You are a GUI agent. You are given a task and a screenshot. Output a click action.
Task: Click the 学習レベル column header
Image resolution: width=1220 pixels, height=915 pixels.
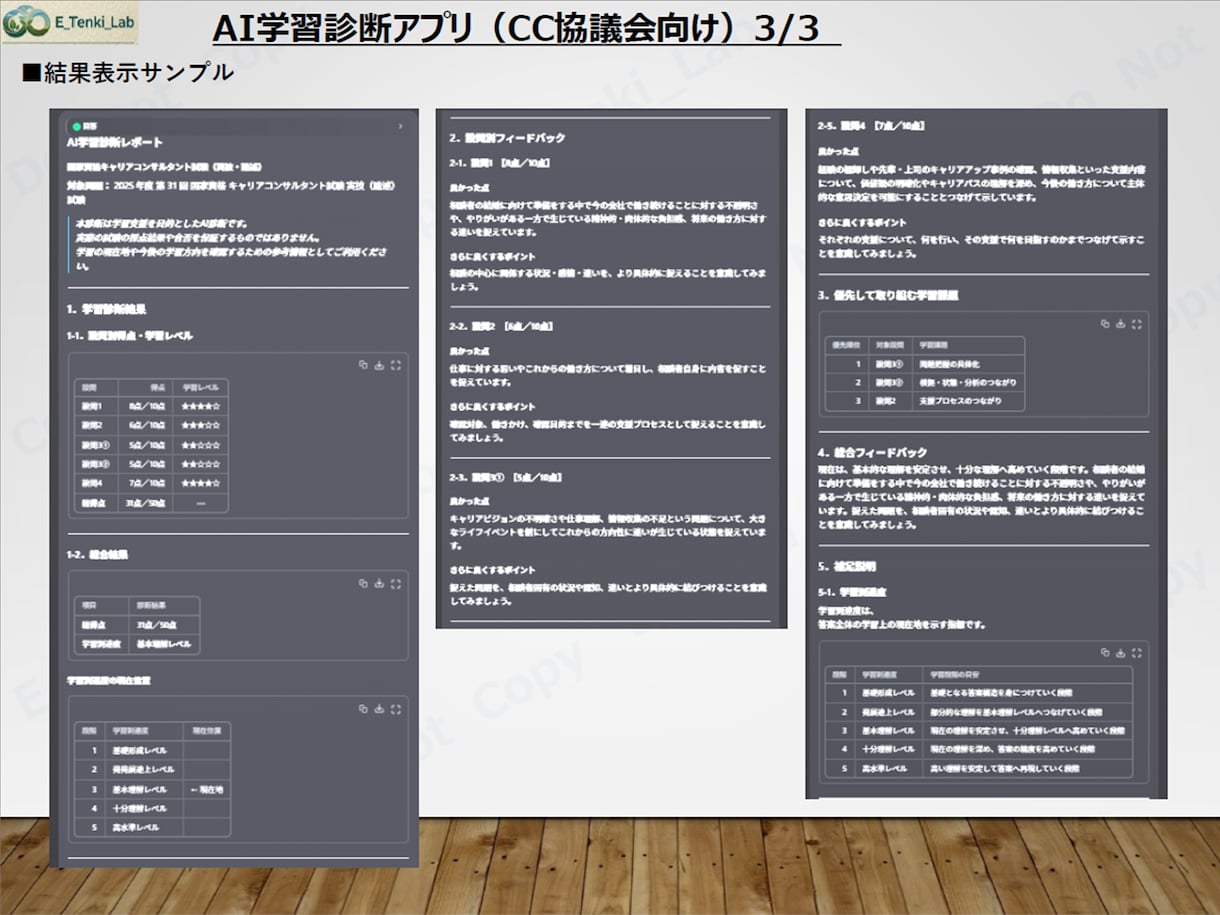[200, 386]
